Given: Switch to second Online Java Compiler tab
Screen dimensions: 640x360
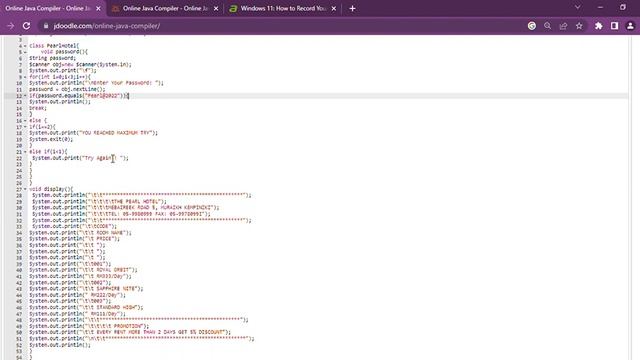Looking at the screenshot, I should [165, 8].
